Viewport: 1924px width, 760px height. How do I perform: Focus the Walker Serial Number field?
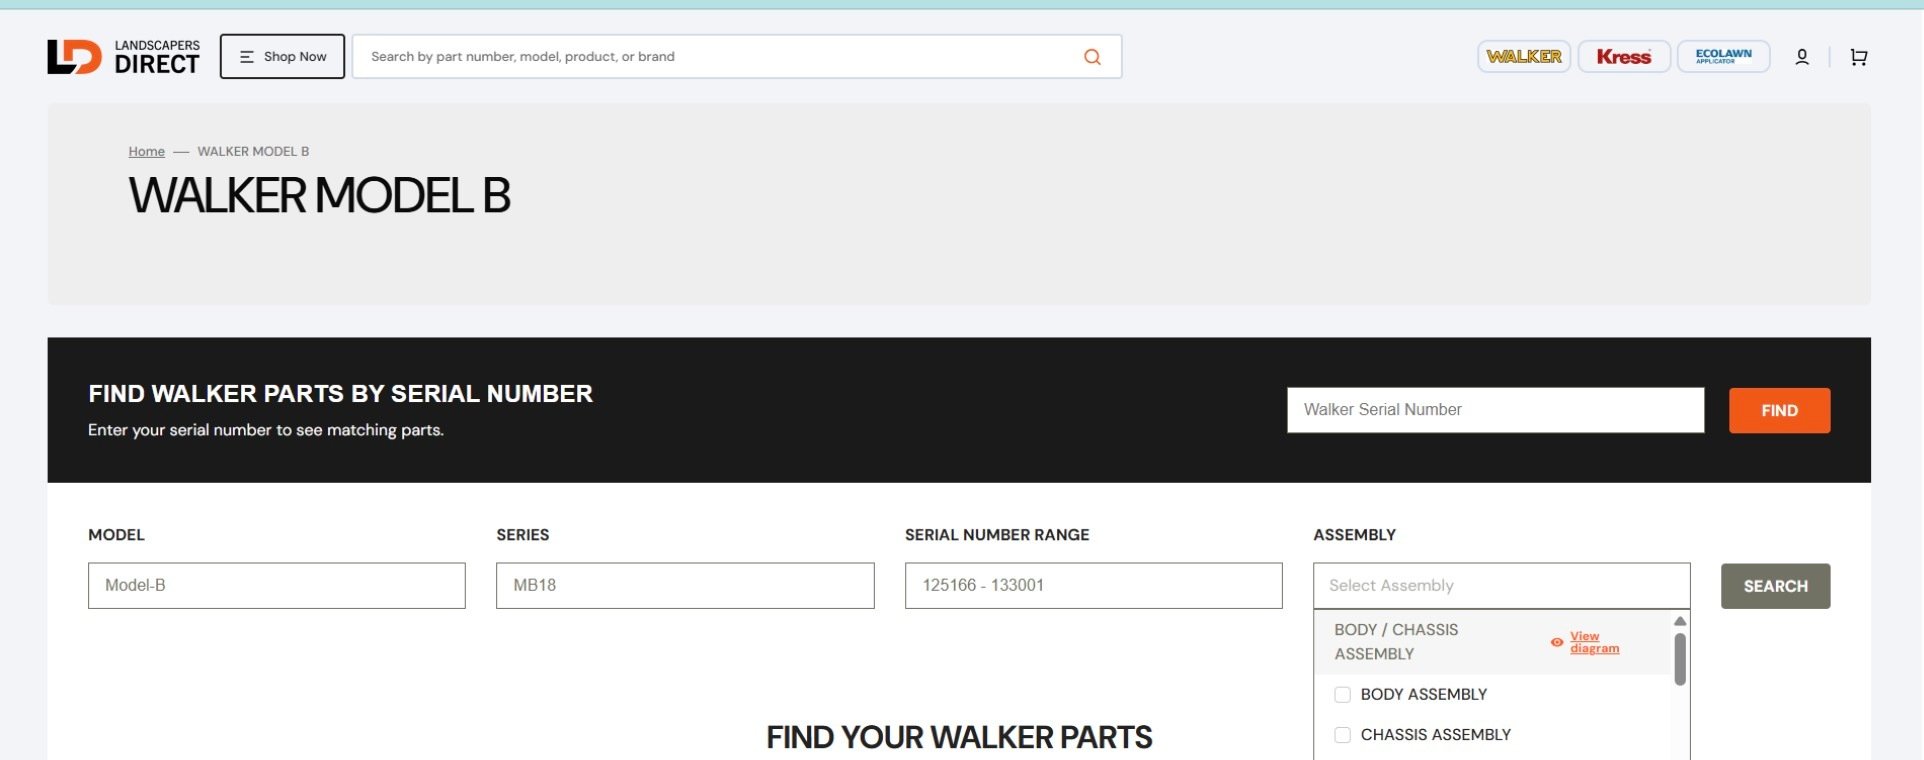point(1495,410)
